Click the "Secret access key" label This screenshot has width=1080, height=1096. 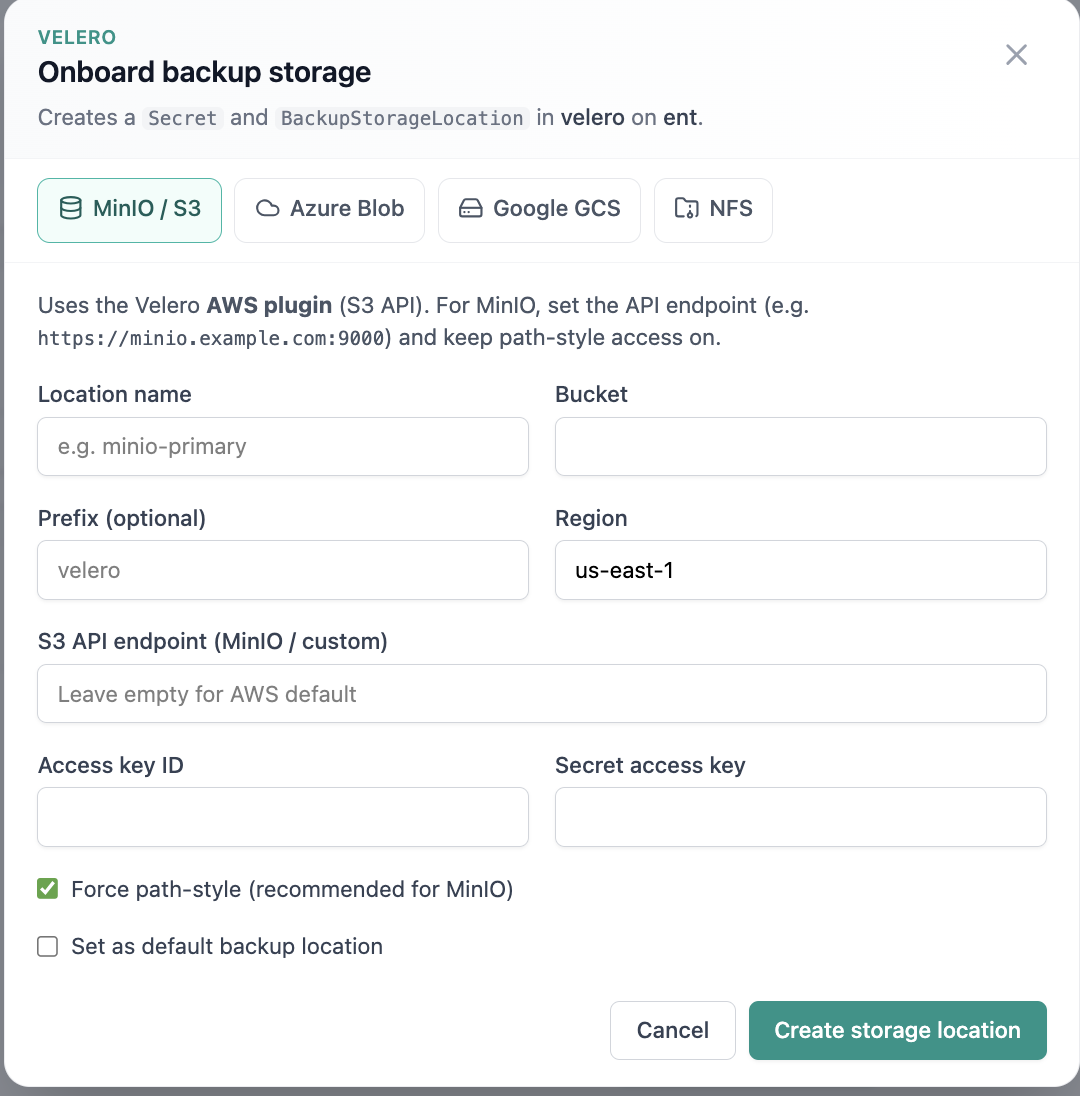point(650,765)
